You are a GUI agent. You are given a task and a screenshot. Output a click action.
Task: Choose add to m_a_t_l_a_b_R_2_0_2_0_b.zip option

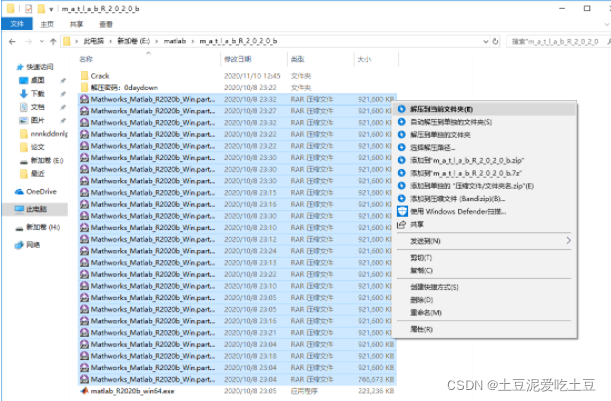[485, 160]
